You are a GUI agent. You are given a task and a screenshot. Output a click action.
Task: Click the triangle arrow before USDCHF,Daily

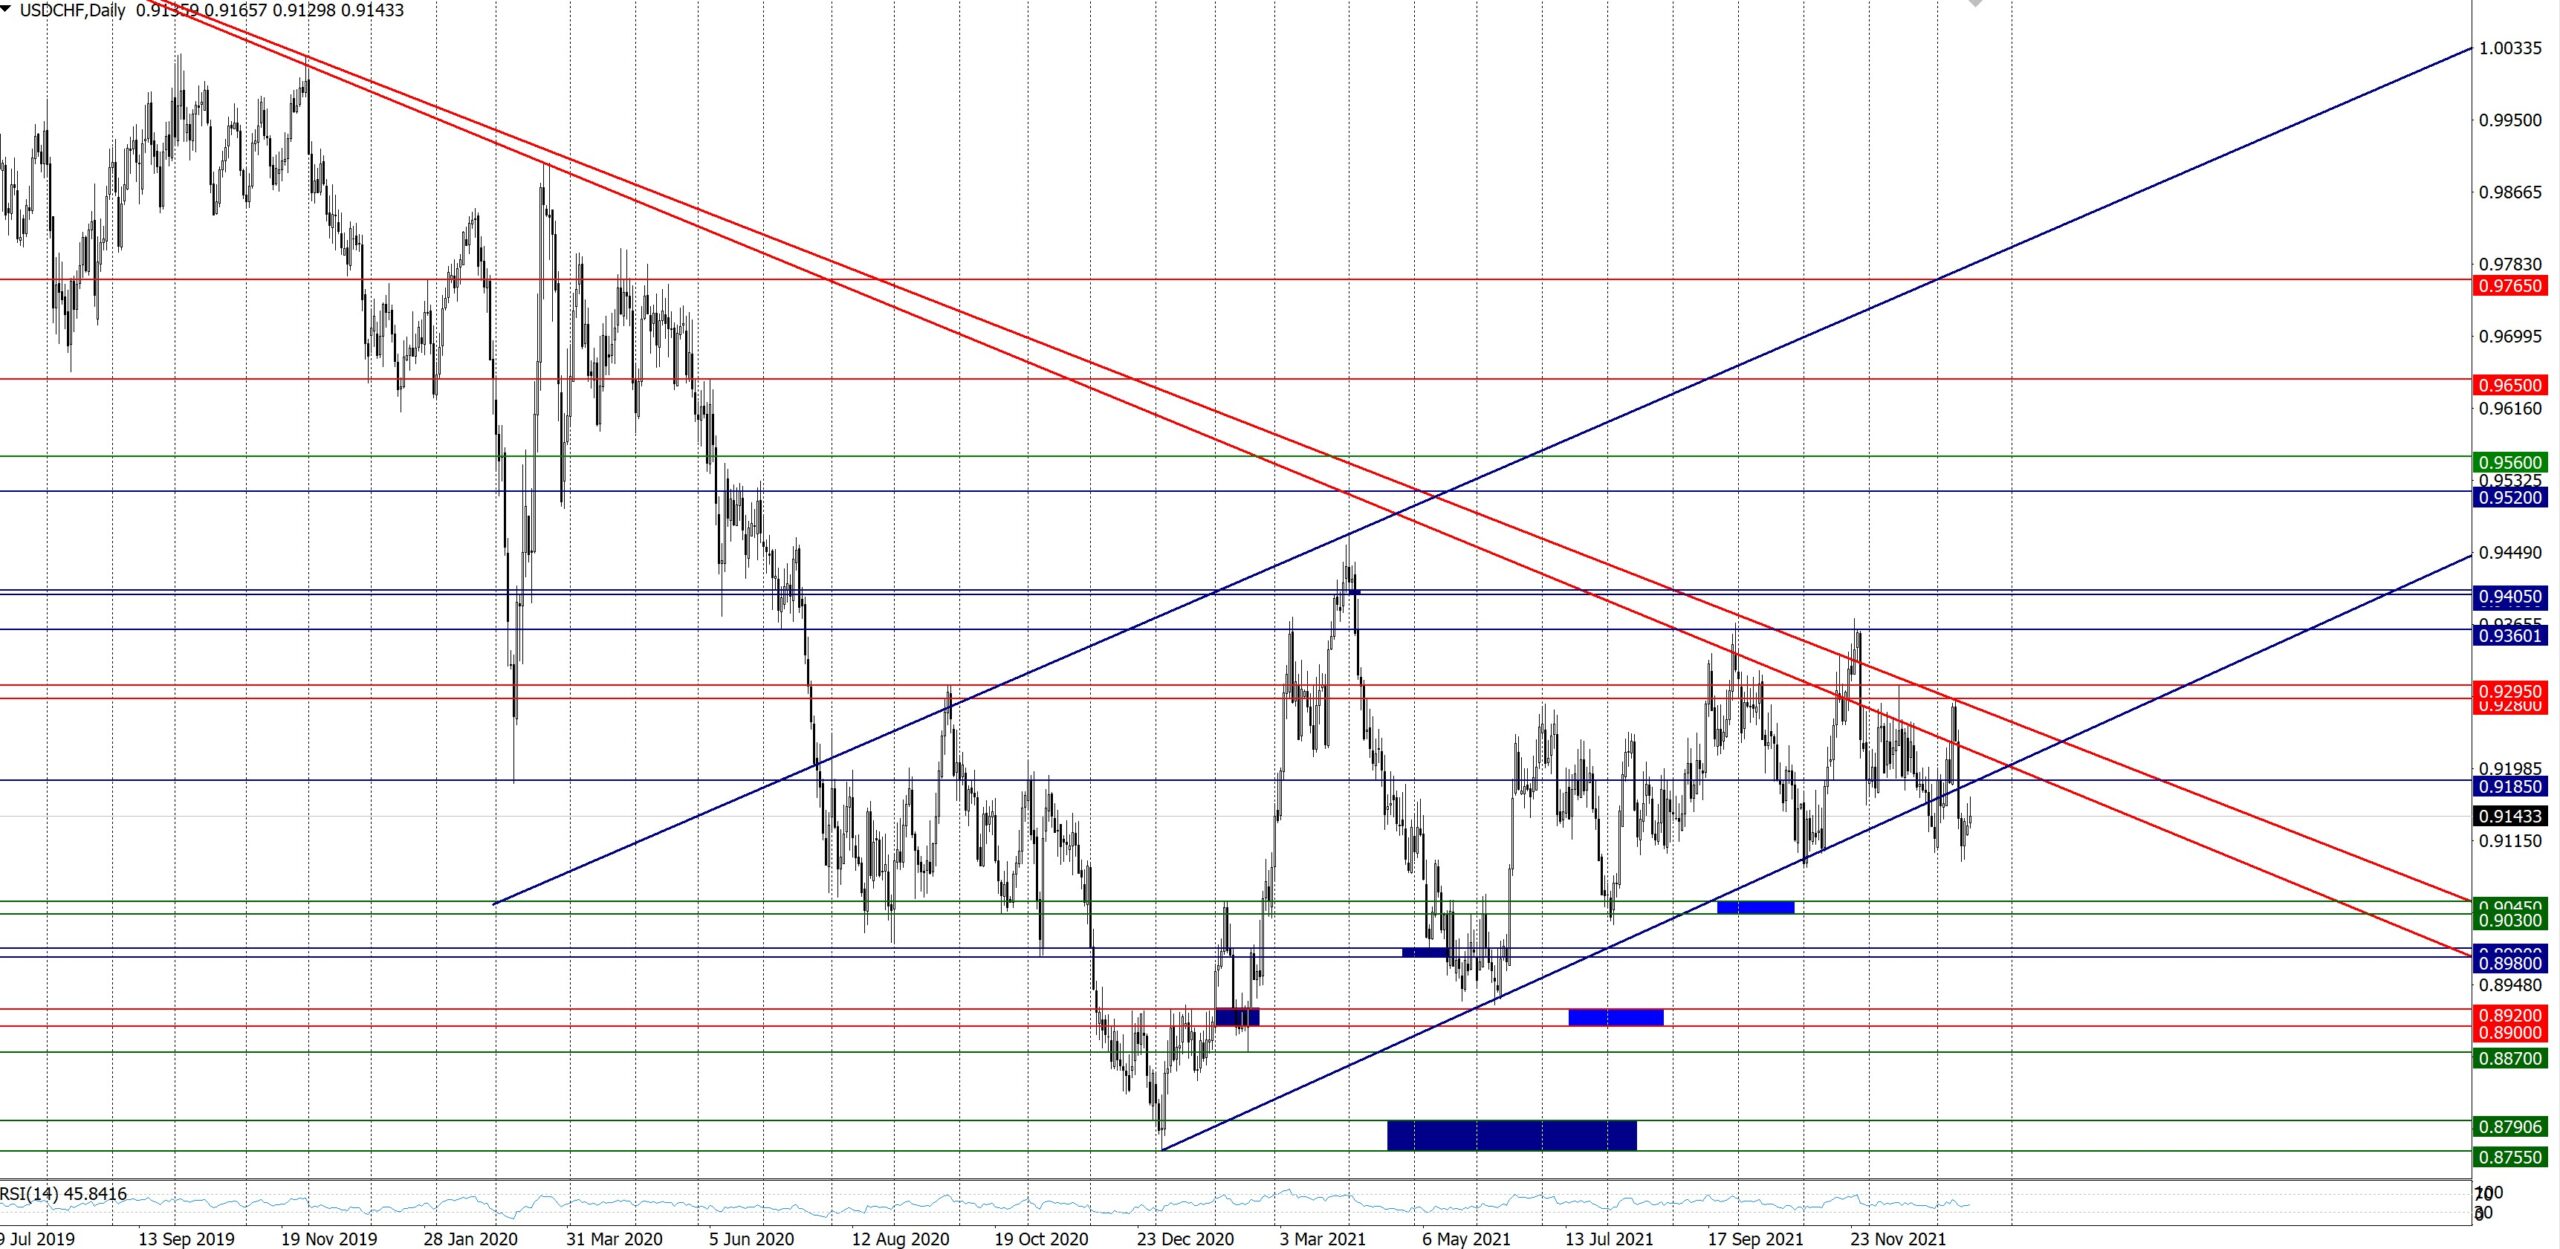pyautogui.click(x=7, y=8)
